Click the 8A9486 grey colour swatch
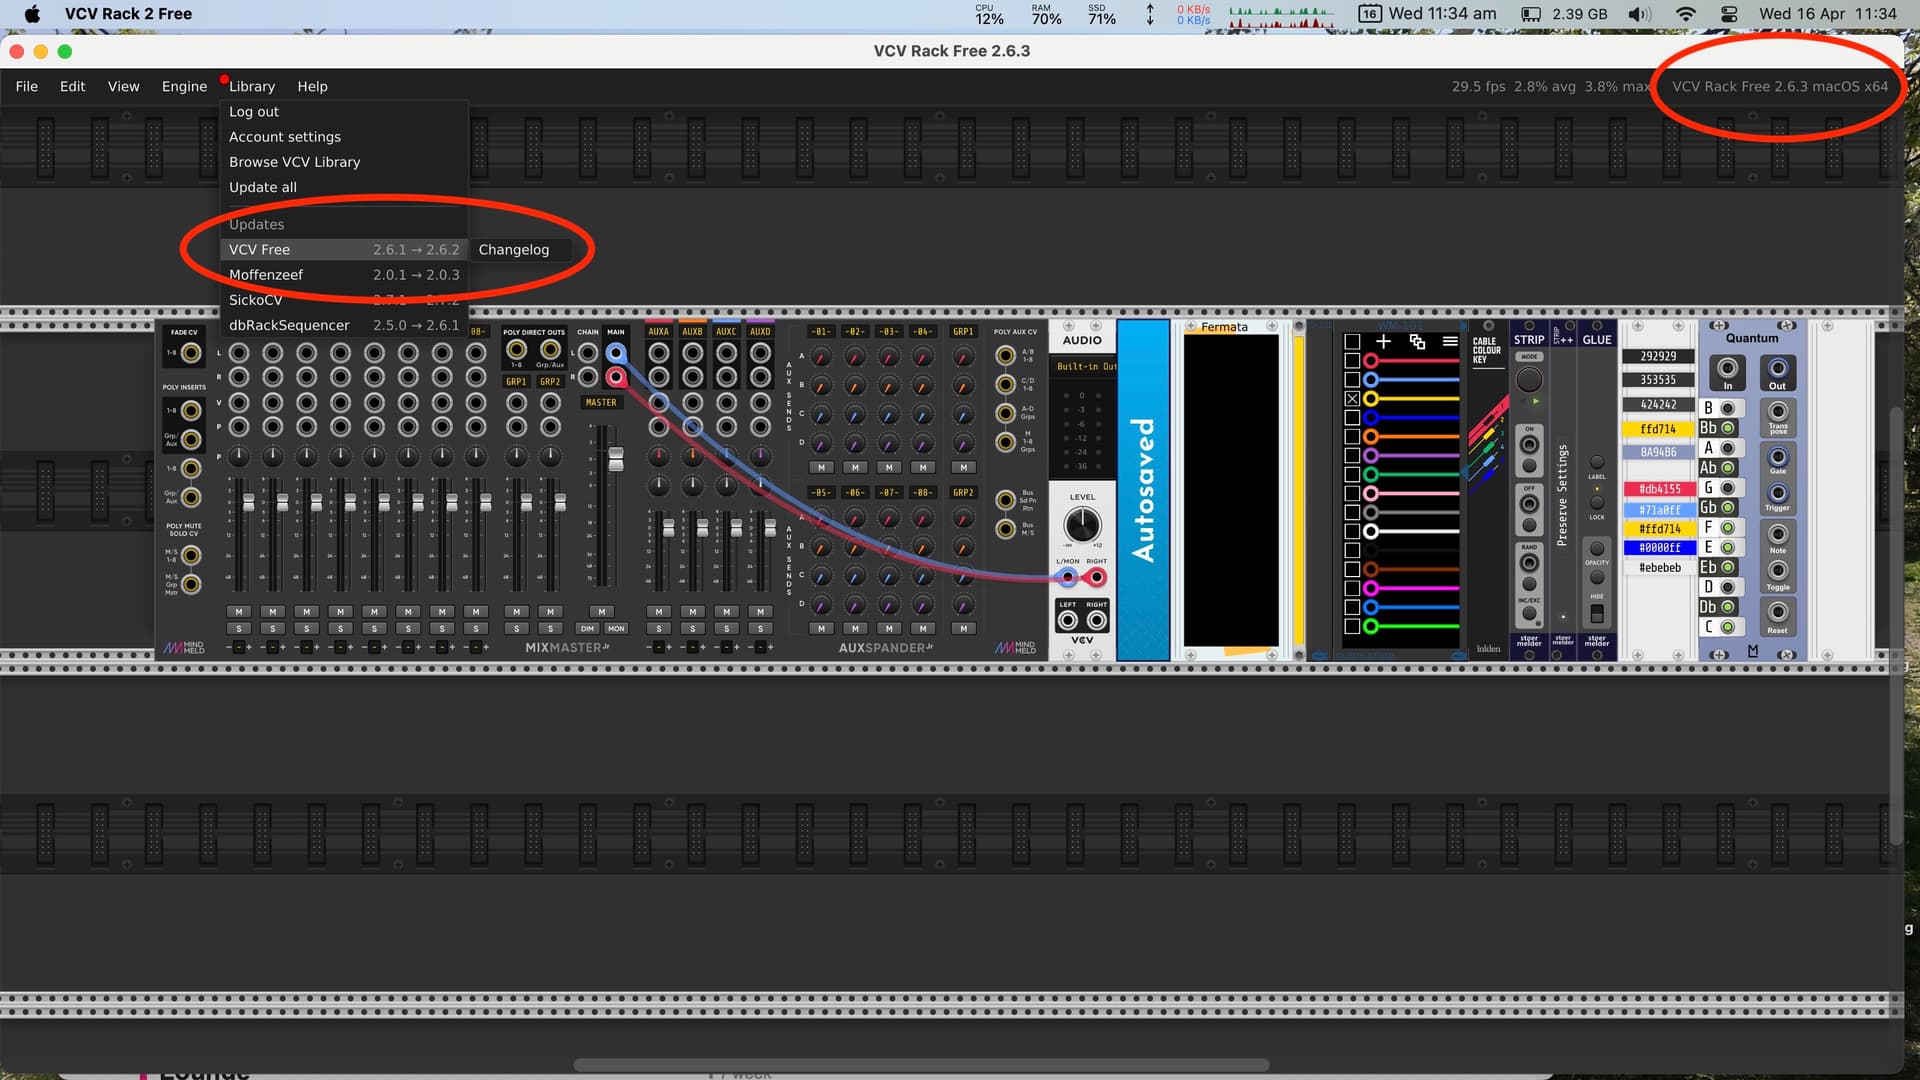This screenshot has height=1080, width=1920. [x=1659, y=452]
